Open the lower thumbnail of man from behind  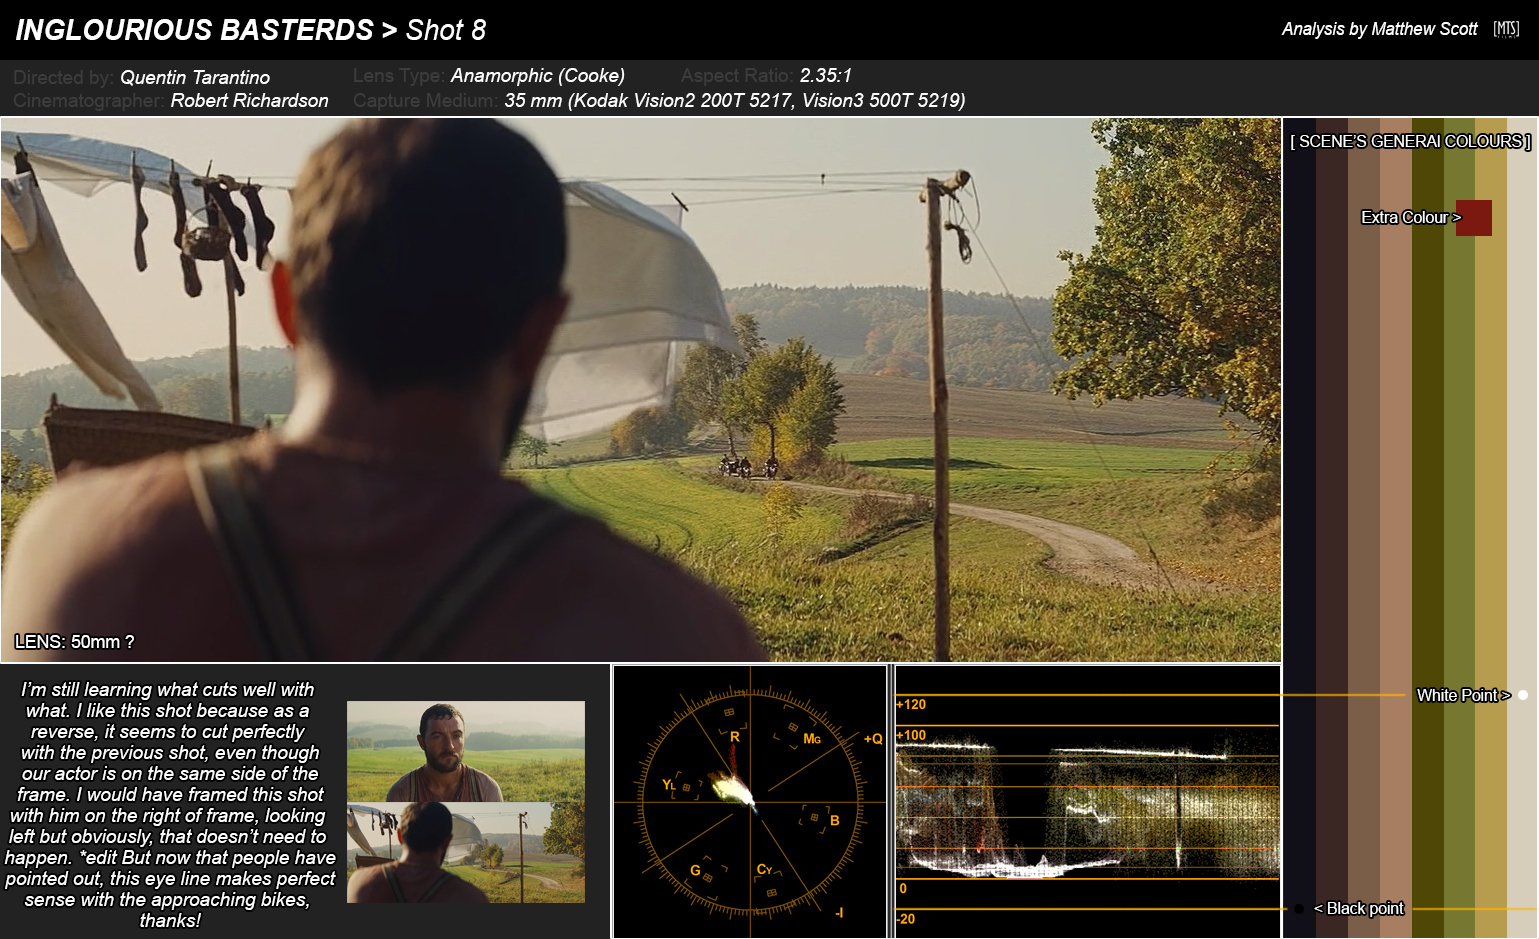[466, 853]
